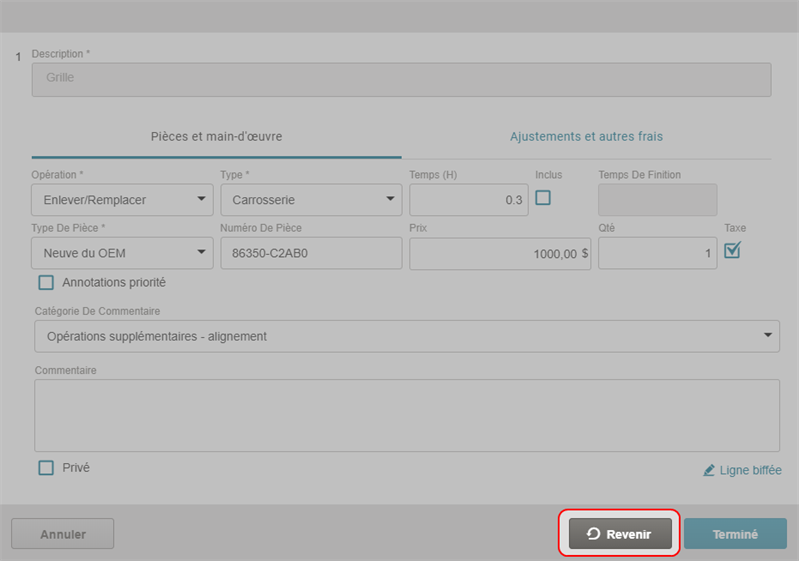Viewport: 799px width, 561px height.
Task: Click the Numéro De Pièce field
Action: tap(310, 254)
